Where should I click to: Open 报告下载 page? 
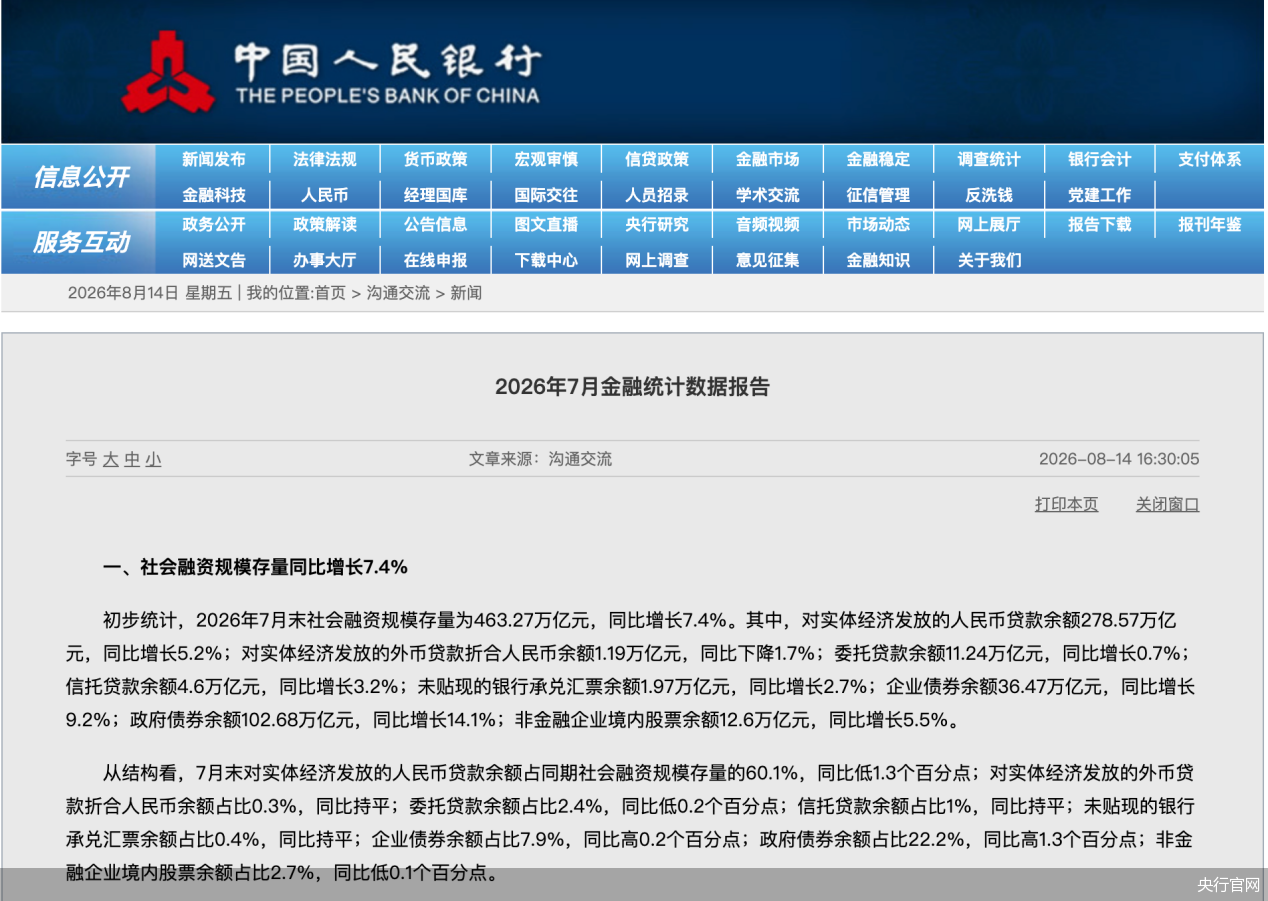point(1099,224)
